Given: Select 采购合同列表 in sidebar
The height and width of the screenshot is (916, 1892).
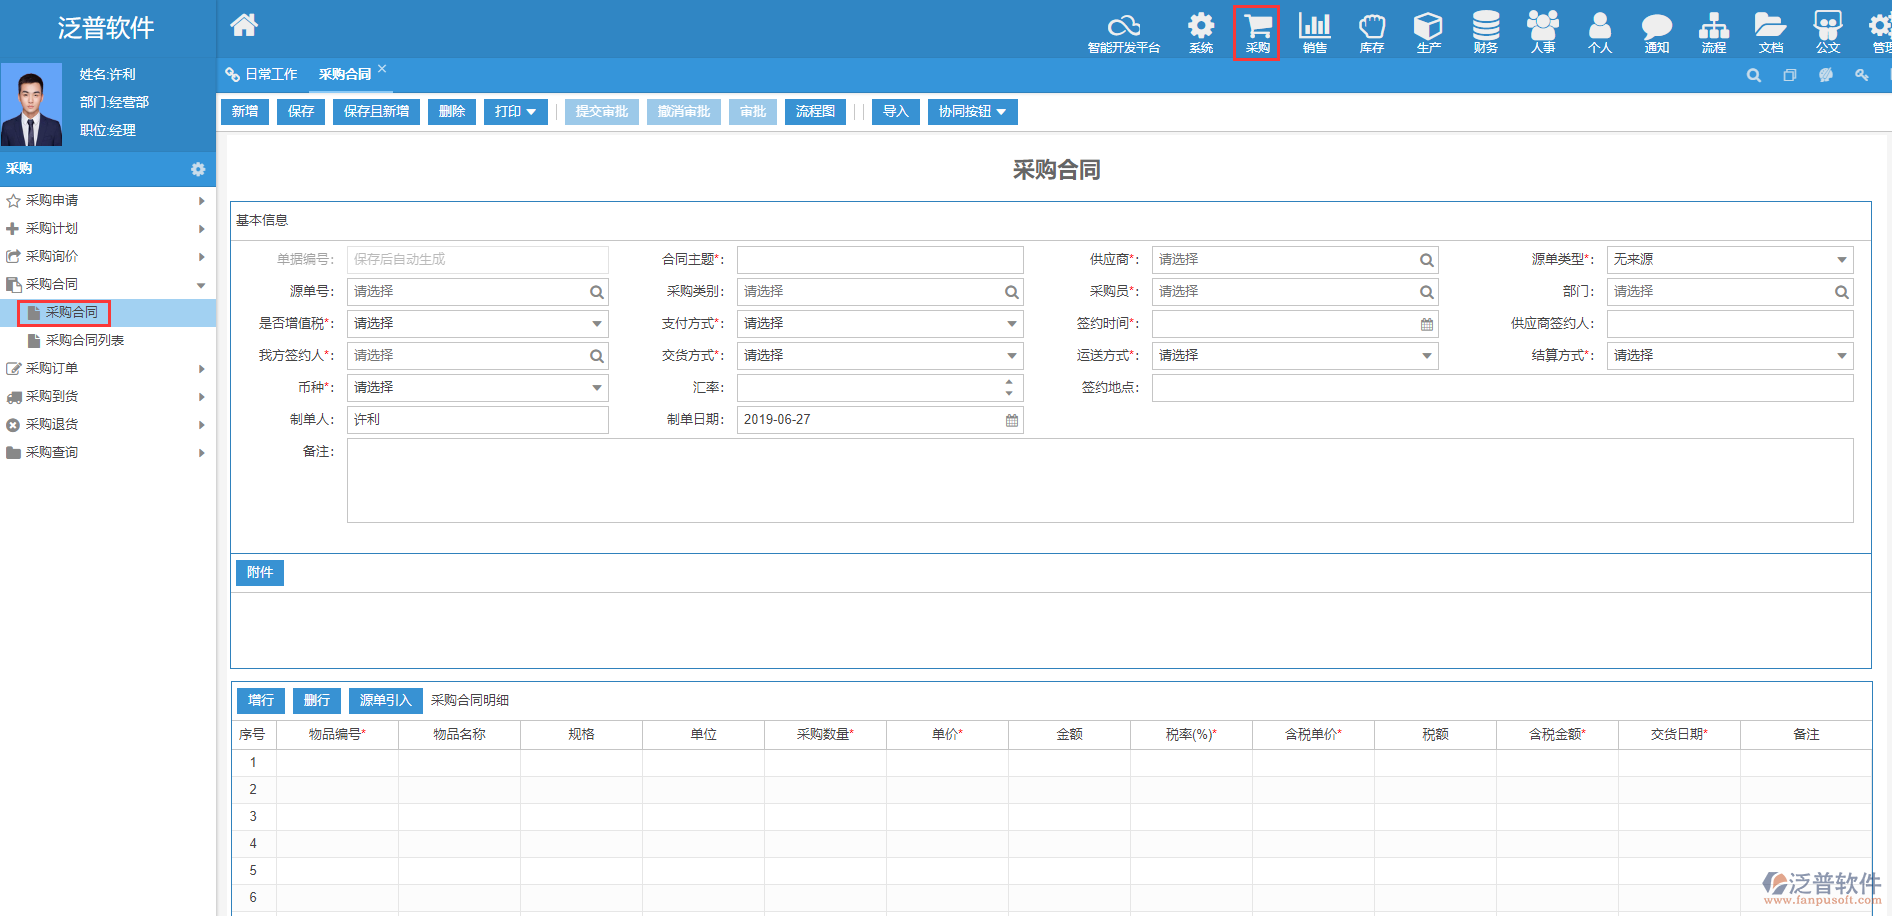Looking at the screenshot, I should [x=84, y=340].
